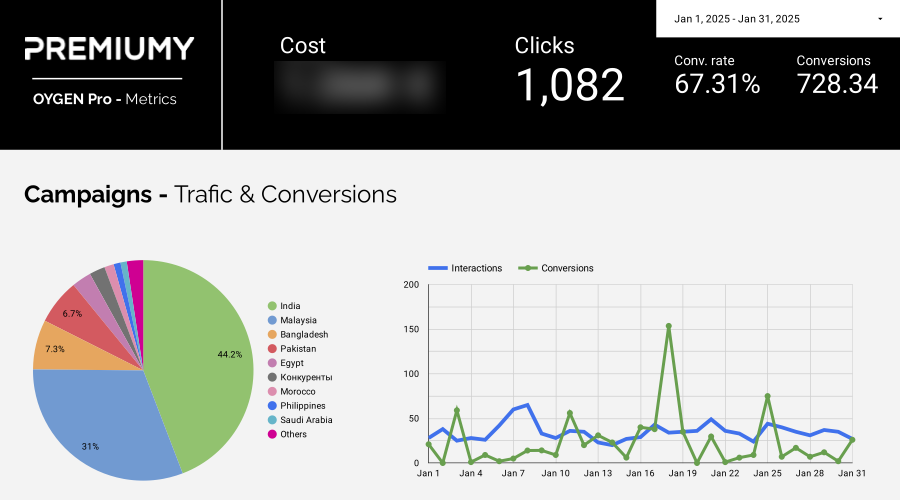Click the Philippines legend dot
The height and width of the screenshot is (500, 900).
coord(272,406)
